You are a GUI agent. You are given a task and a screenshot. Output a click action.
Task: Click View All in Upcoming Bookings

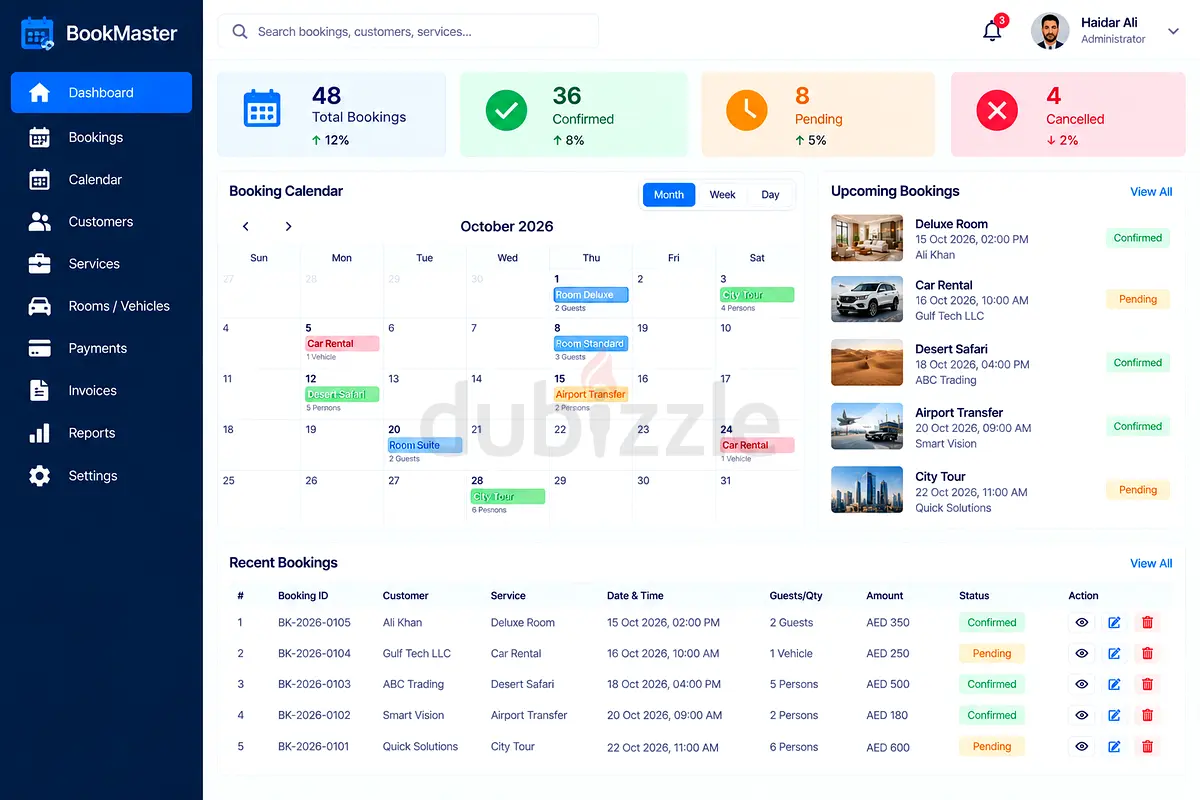click(x=1151, y=192)
